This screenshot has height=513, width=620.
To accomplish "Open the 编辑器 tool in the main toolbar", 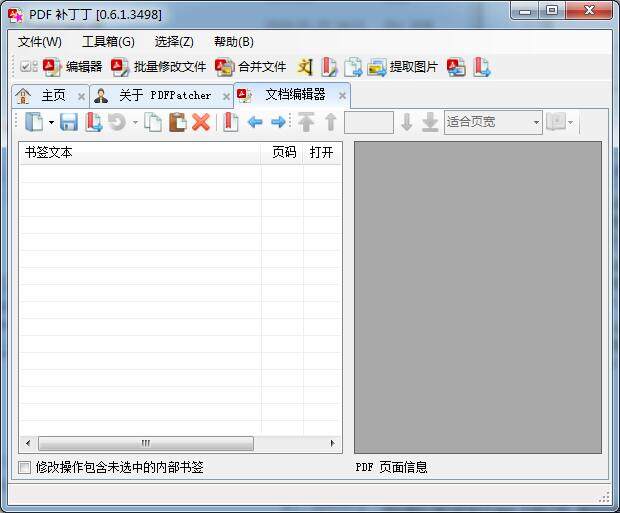I will (x=72, y=67).
